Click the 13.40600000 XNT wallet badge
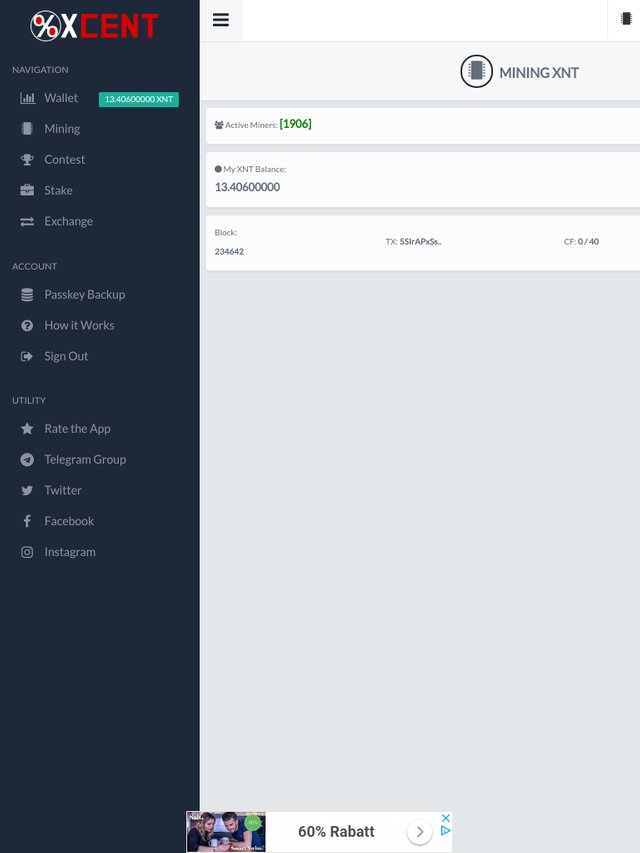Screen dimensions: 640x853 coord(139,99)
